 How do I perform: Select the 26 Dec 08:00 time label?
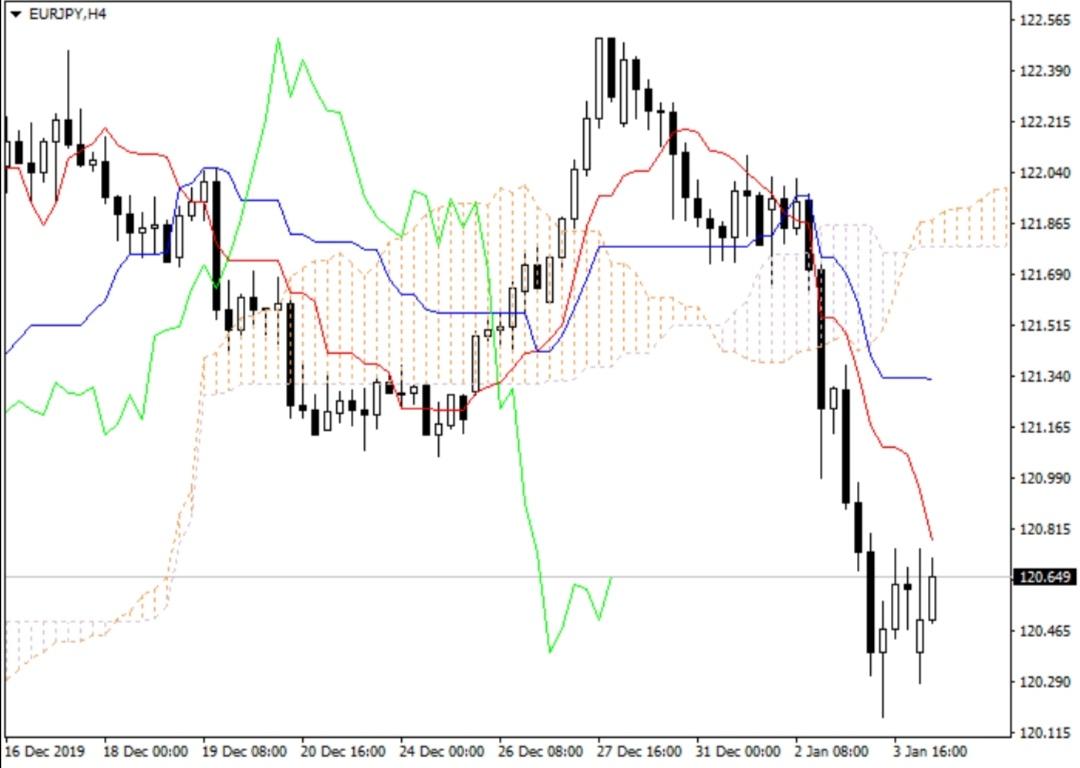click(x=542, y=751)
